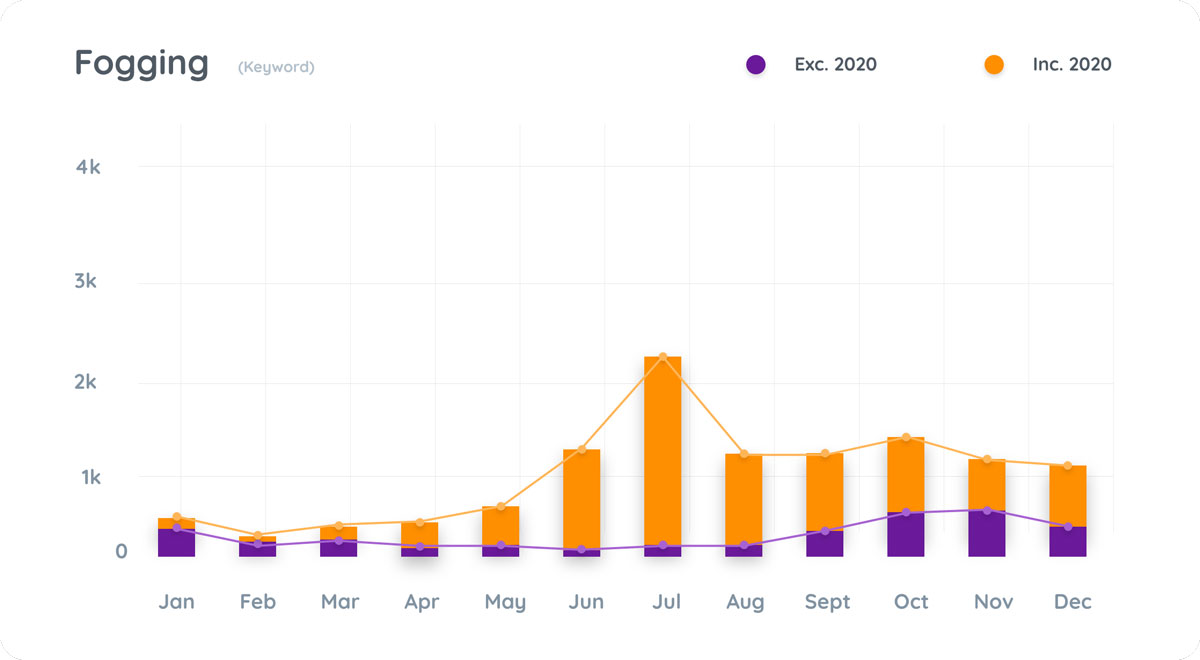1200x660 pixels.
Task: Select the purple January bar segment
Action: coord(177,542)
